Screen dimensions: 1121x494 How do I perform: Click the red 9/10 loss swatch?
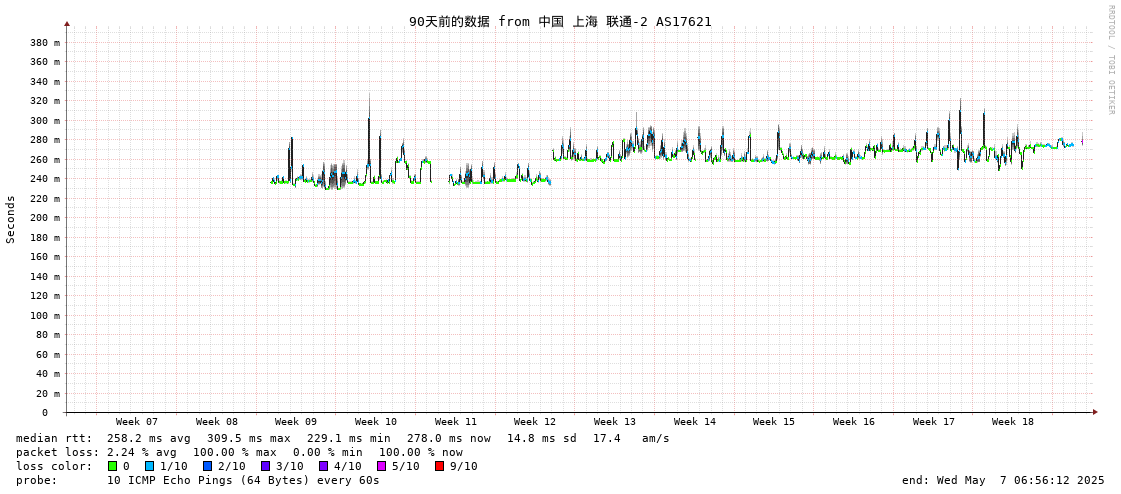click(439, 466)
